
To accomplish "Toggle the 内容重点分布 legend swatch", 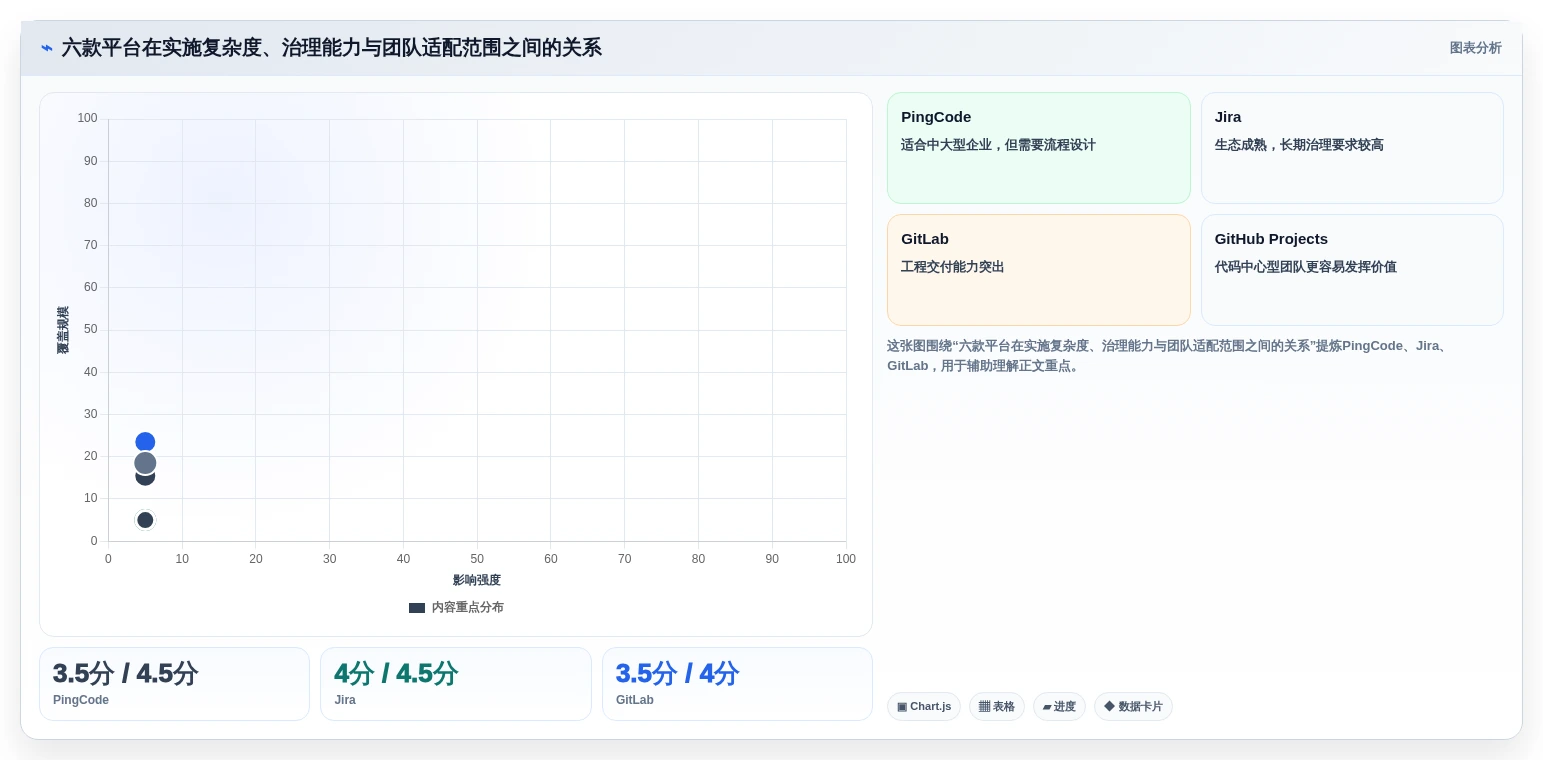I will (x=417, y=608).
